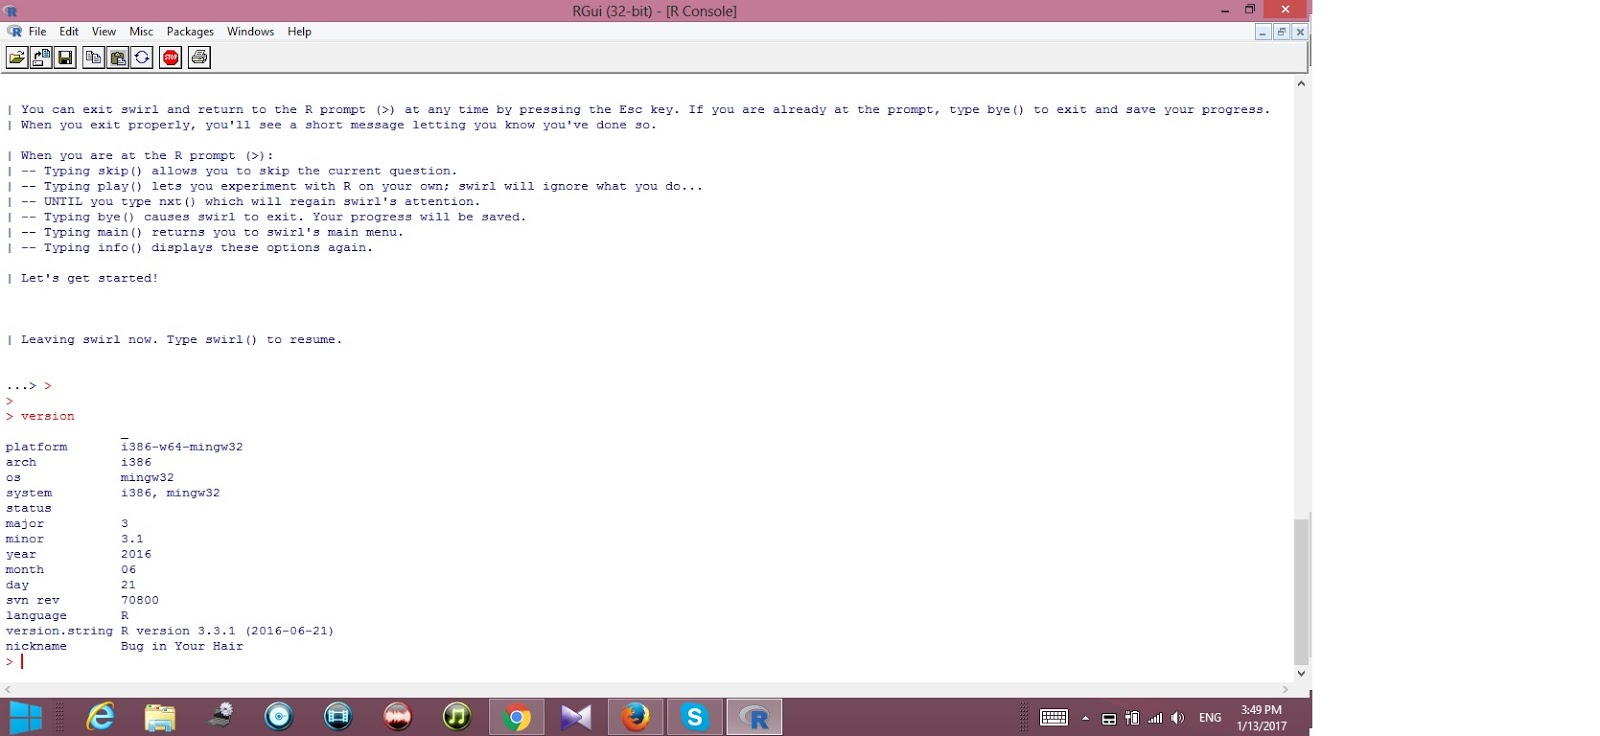Screen dimensions: 1600x736
Task: Click the Paste toolbar icon
Action: 117,58
